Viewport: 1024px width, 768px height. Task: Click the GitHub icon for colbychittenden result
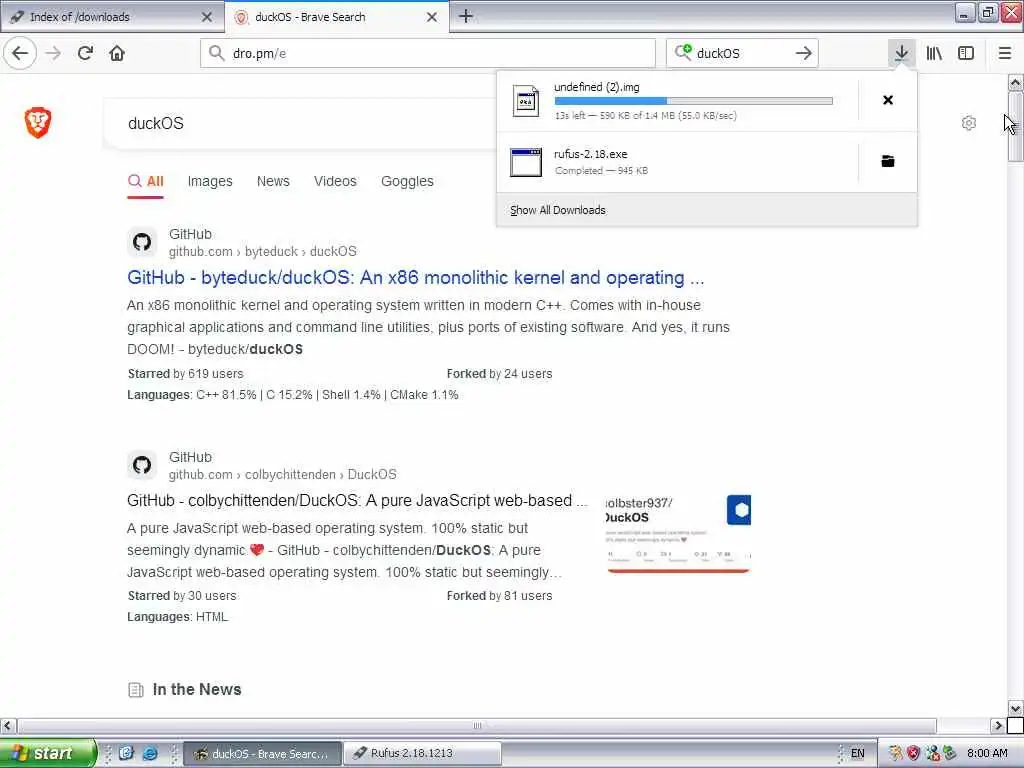[x=142, y=465]
